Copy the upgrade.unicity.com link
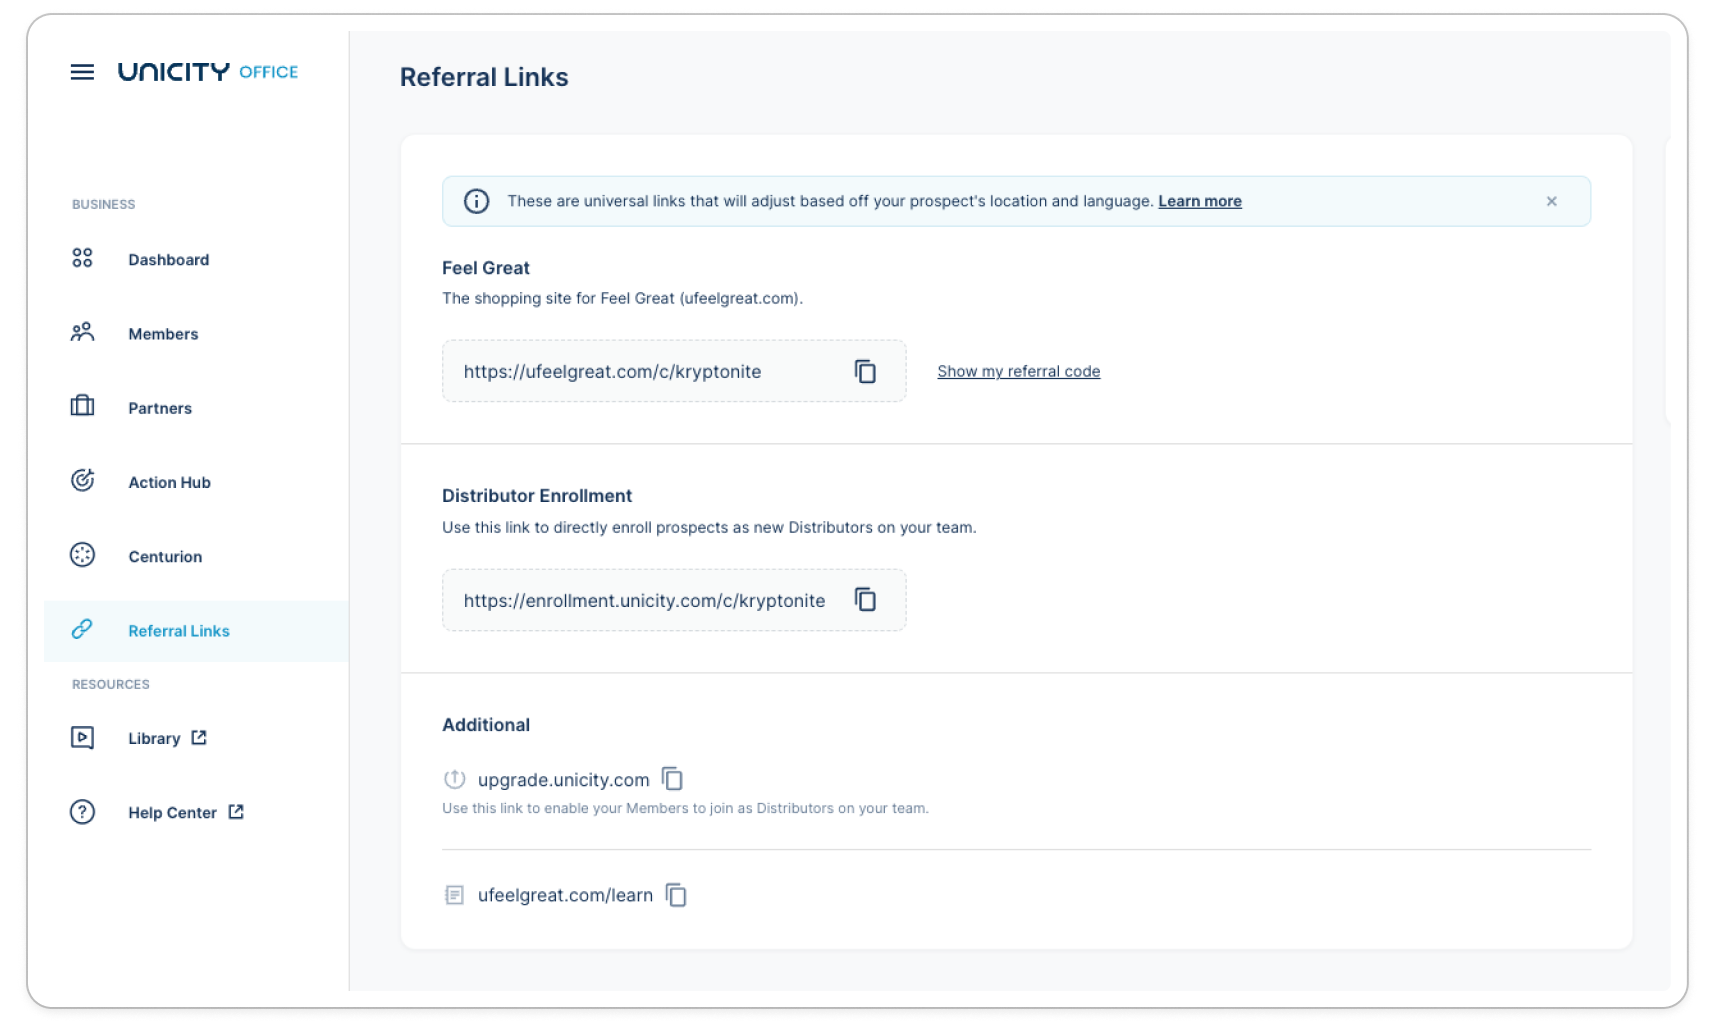The width and height of the screenshot is (1714, 1028). [x=671, y=779]
